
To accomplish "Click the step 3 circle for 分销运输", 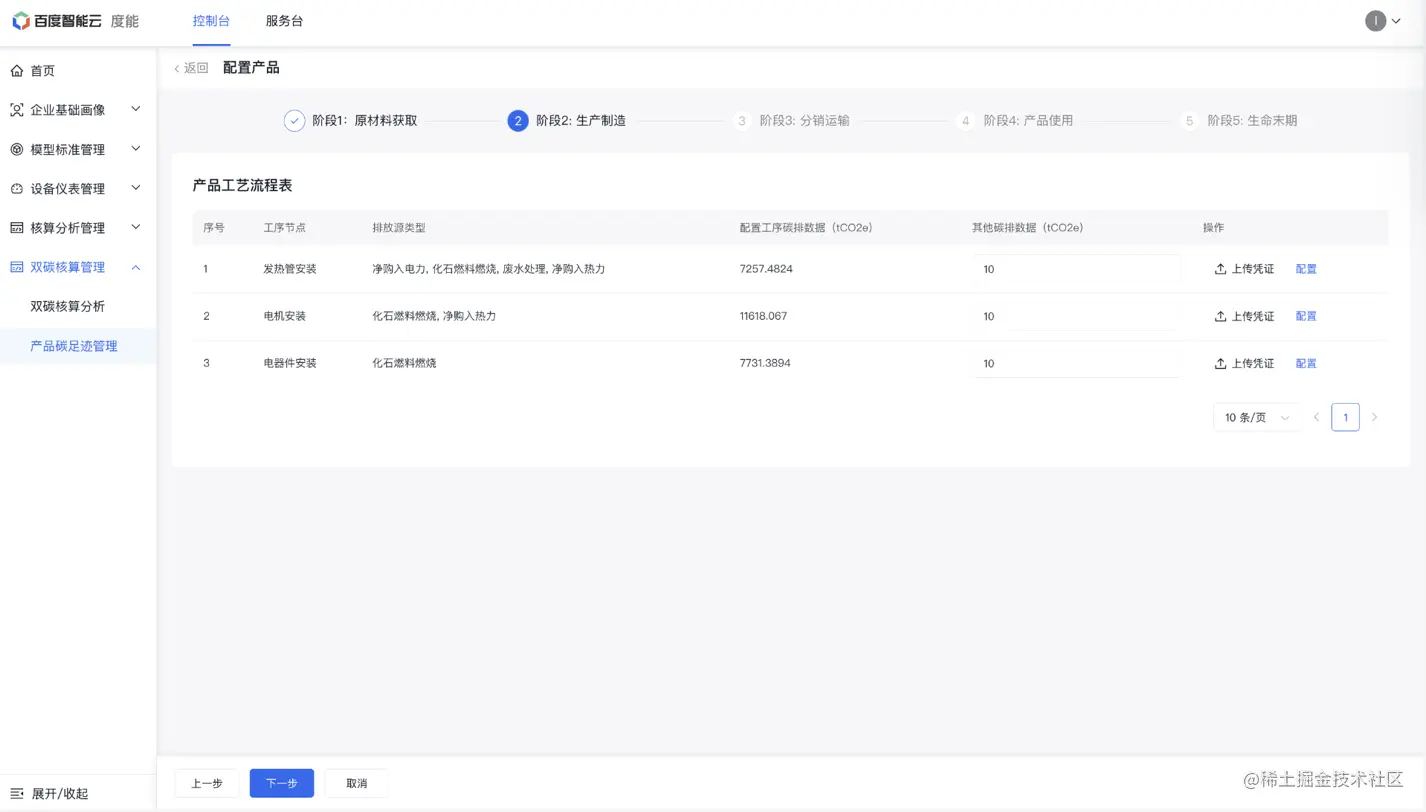I will [742, 121].
